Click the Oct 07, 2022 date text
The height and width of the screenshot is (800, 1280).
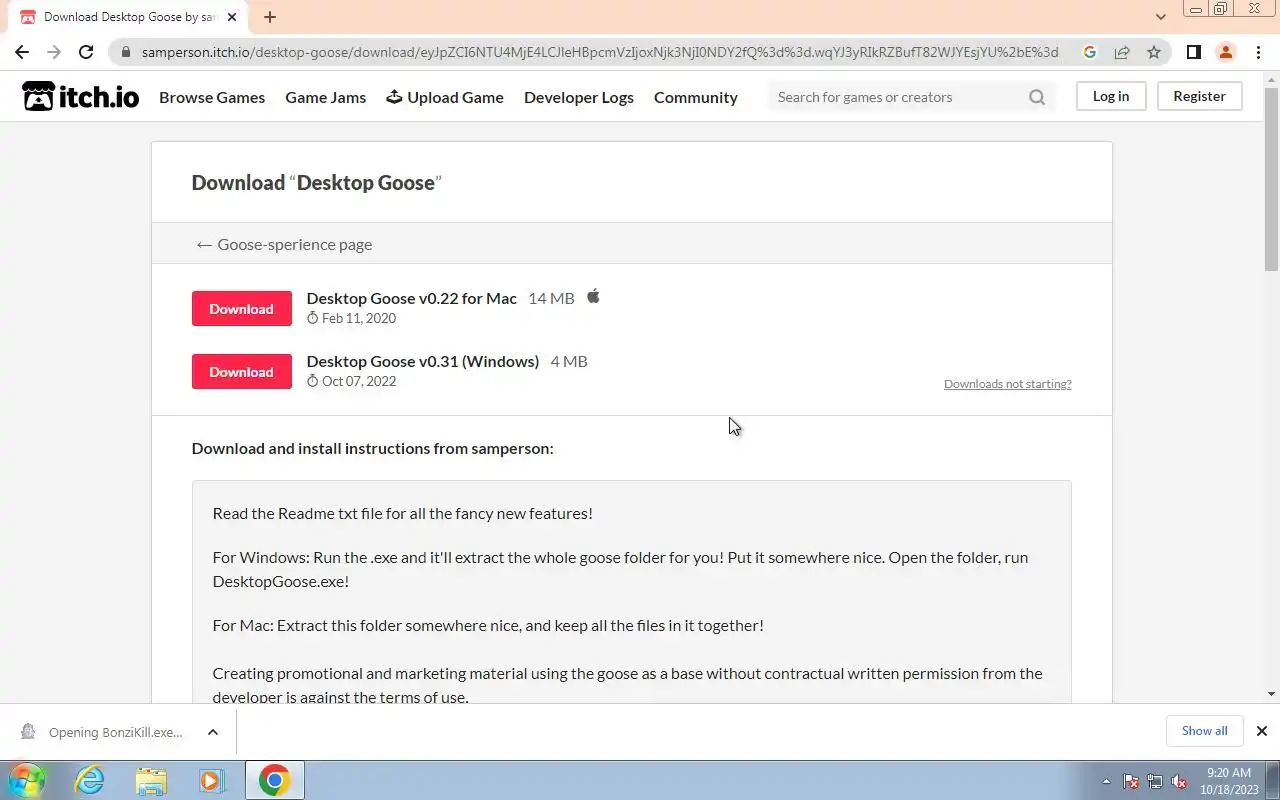click(x=359, y=381)
